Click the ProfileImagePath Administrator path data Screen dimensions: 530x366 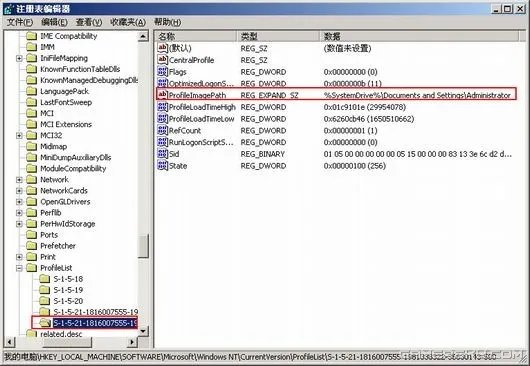(x=417, y=95)
